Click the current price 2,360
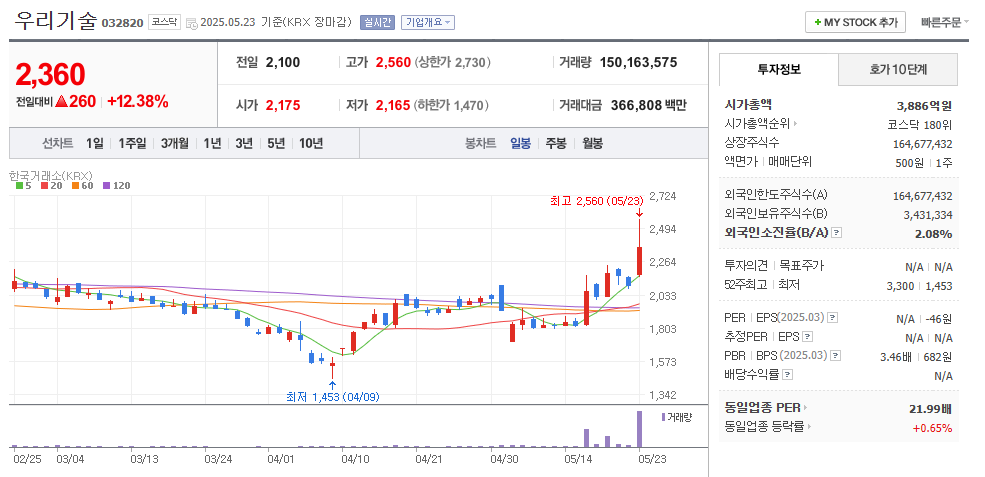 coord(50,75)
